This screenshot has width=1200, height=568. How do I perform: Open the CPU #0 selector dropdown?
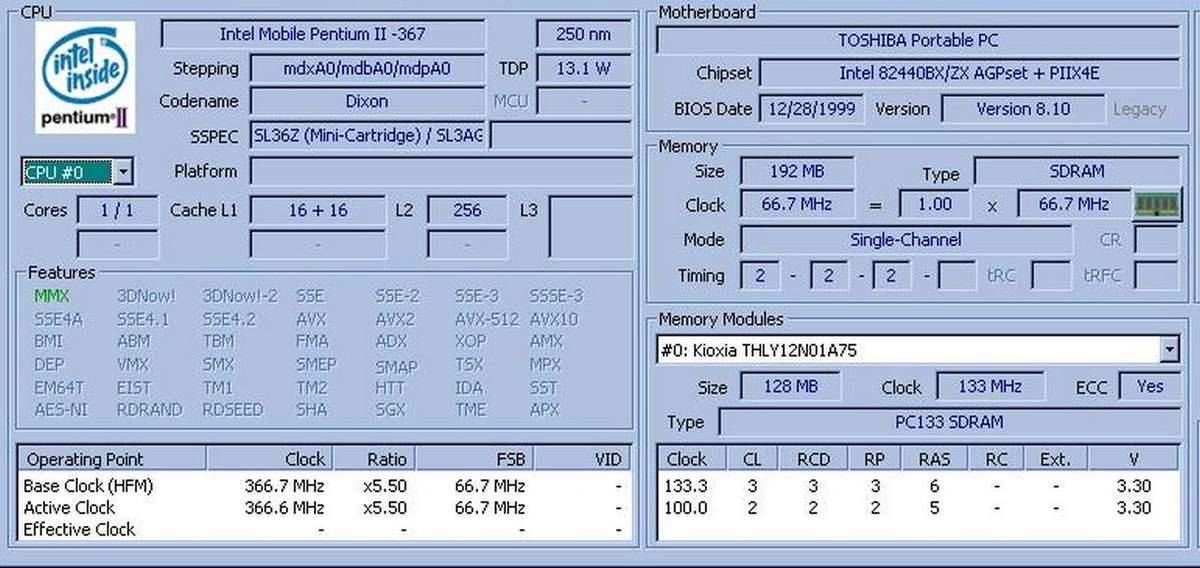coord(122,172)
